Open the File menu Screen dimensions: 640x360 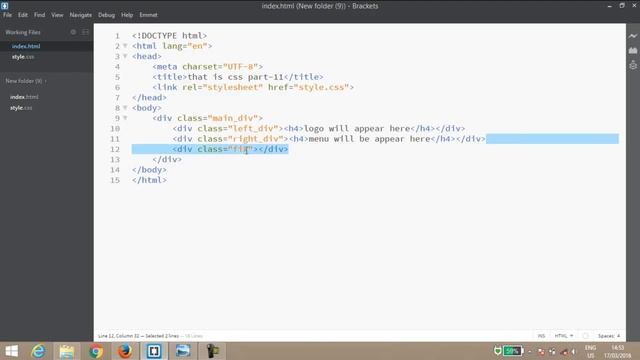[7, 15]
